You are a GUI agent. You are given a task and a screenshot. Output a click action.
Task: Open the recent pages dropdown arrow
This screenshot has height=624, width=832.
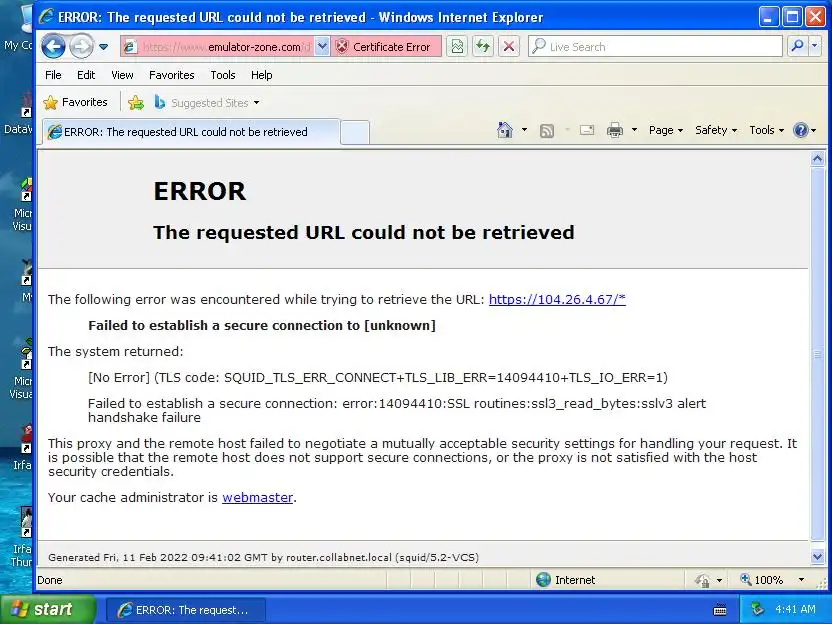[103, 47]
